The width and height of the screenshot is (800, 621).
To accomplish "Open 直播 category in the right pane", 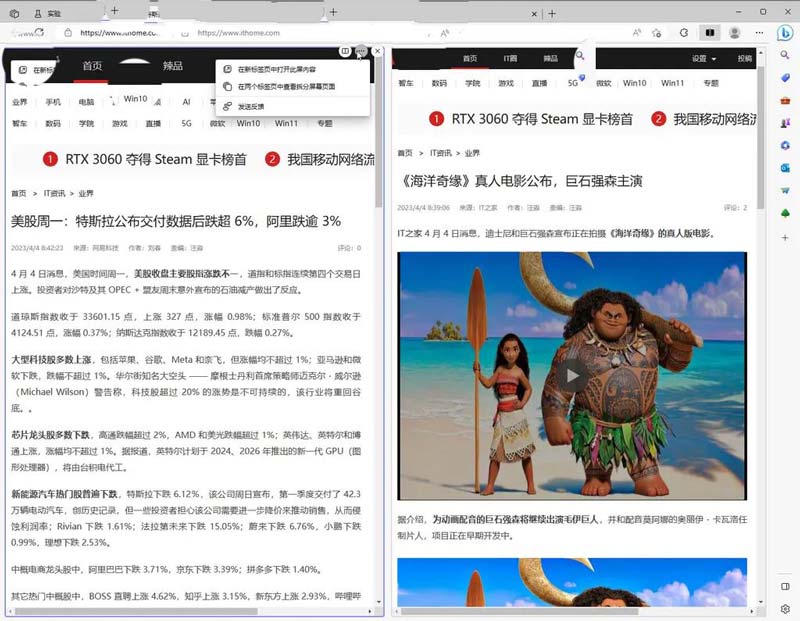I will (539, 83).
